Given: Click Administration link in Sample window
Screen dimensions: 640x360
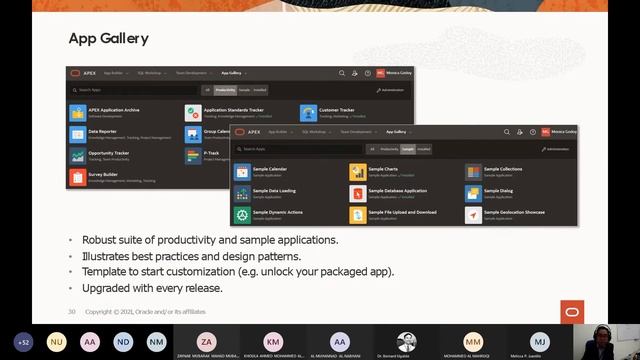Looking at the screenshot, I should [x=555, y=149].
